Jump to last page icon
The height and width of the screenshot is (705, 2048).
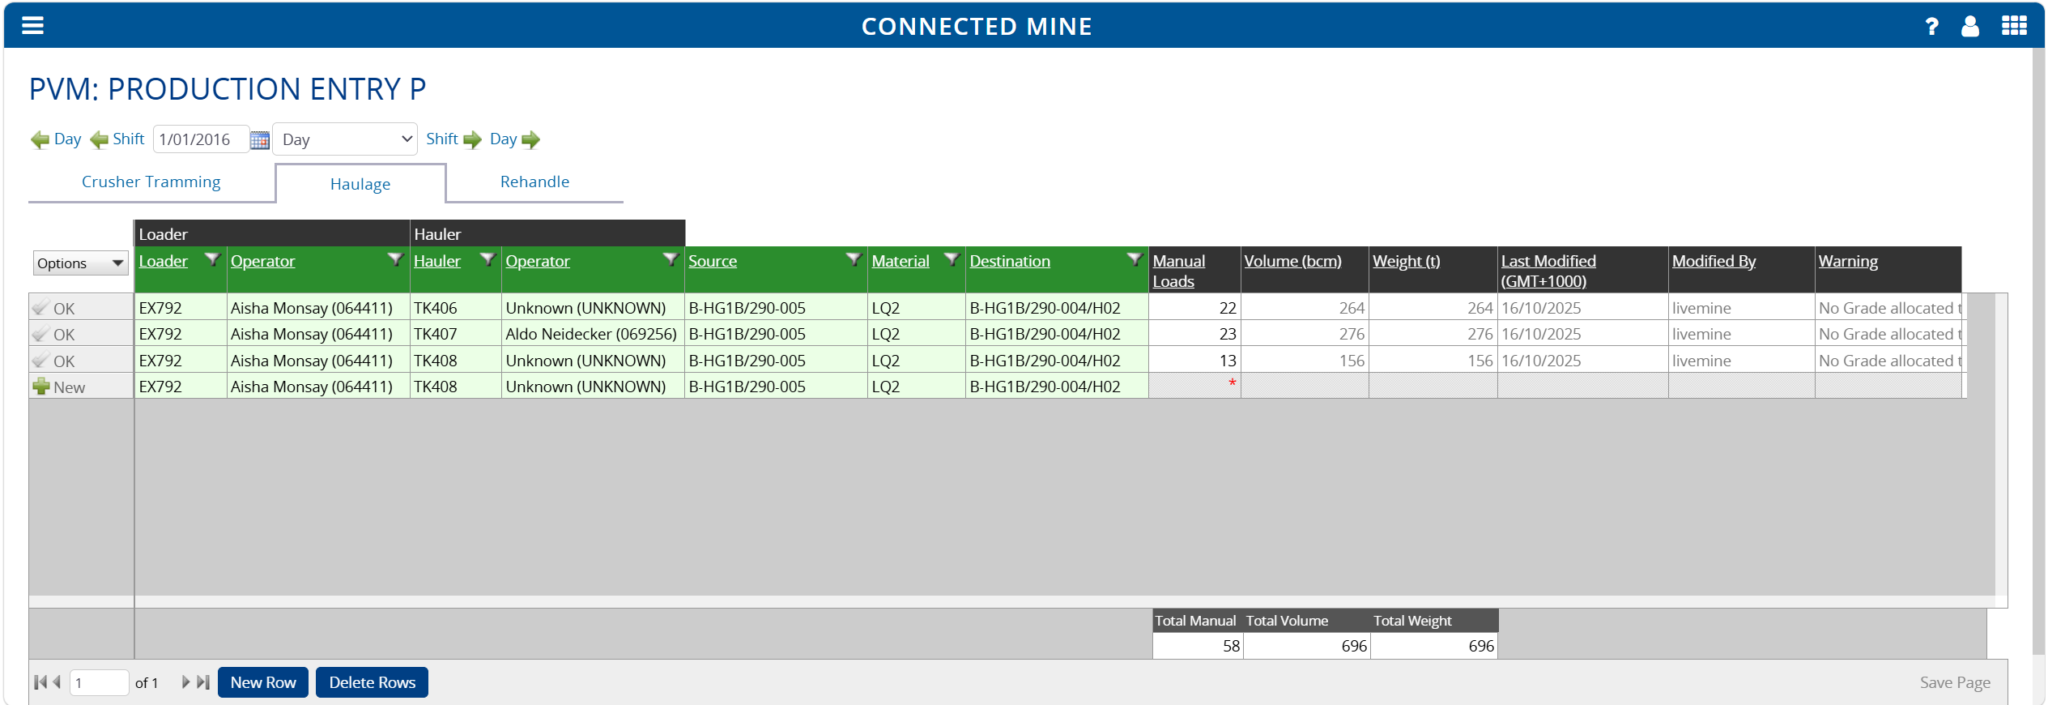pyautogui.click(x=203, y=682)
